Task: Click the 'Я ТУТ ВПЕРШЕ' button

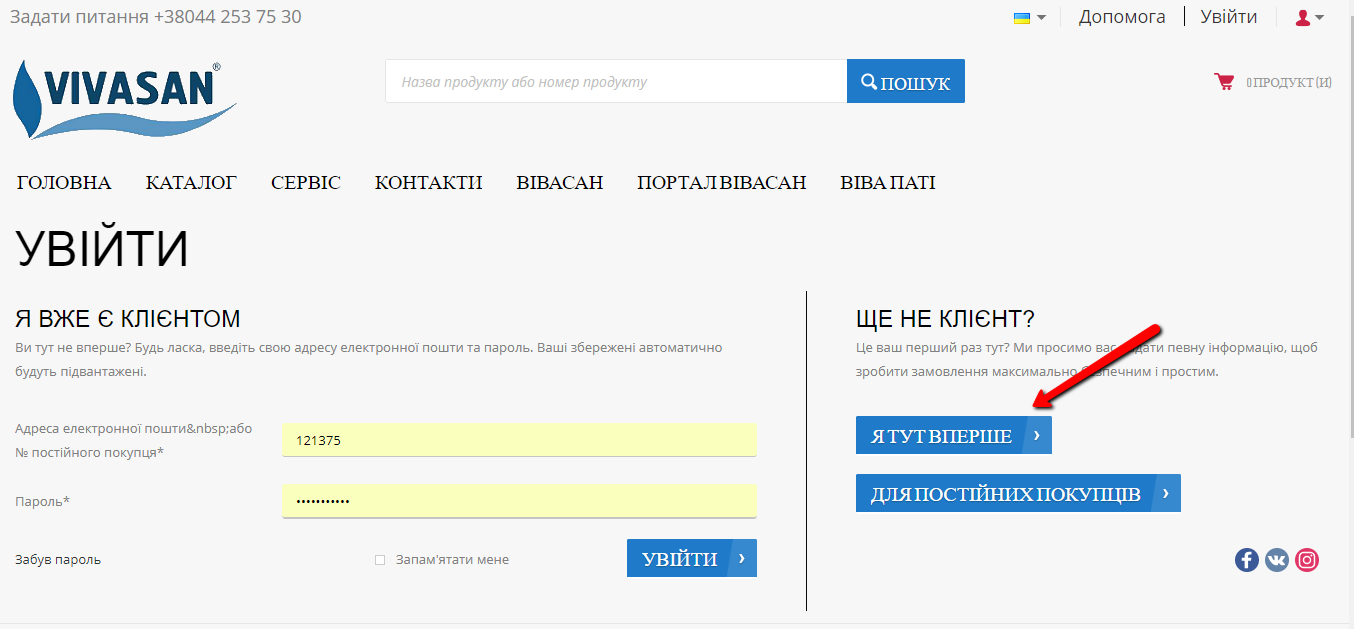Action: [954, 436]
